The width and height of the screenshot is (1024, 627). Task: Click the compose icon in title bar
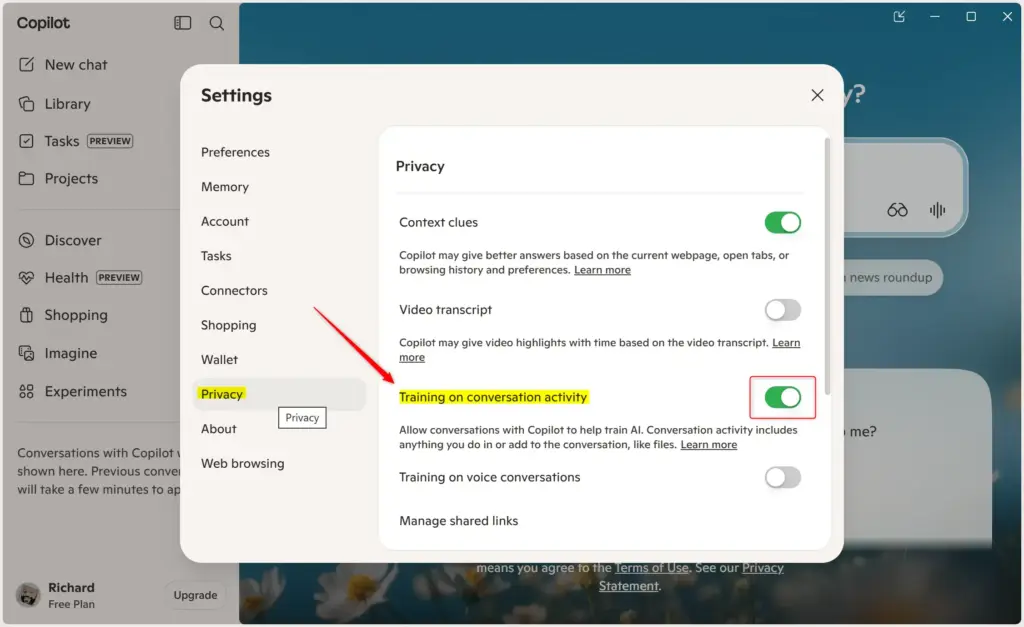pos(899,16)
